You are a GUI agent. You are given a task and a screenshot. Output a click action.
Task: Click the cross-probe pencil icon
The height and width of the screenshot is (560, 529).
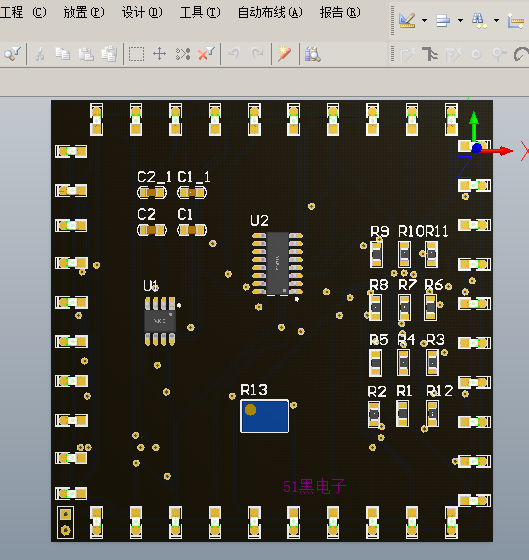click(x=284, y=54)
